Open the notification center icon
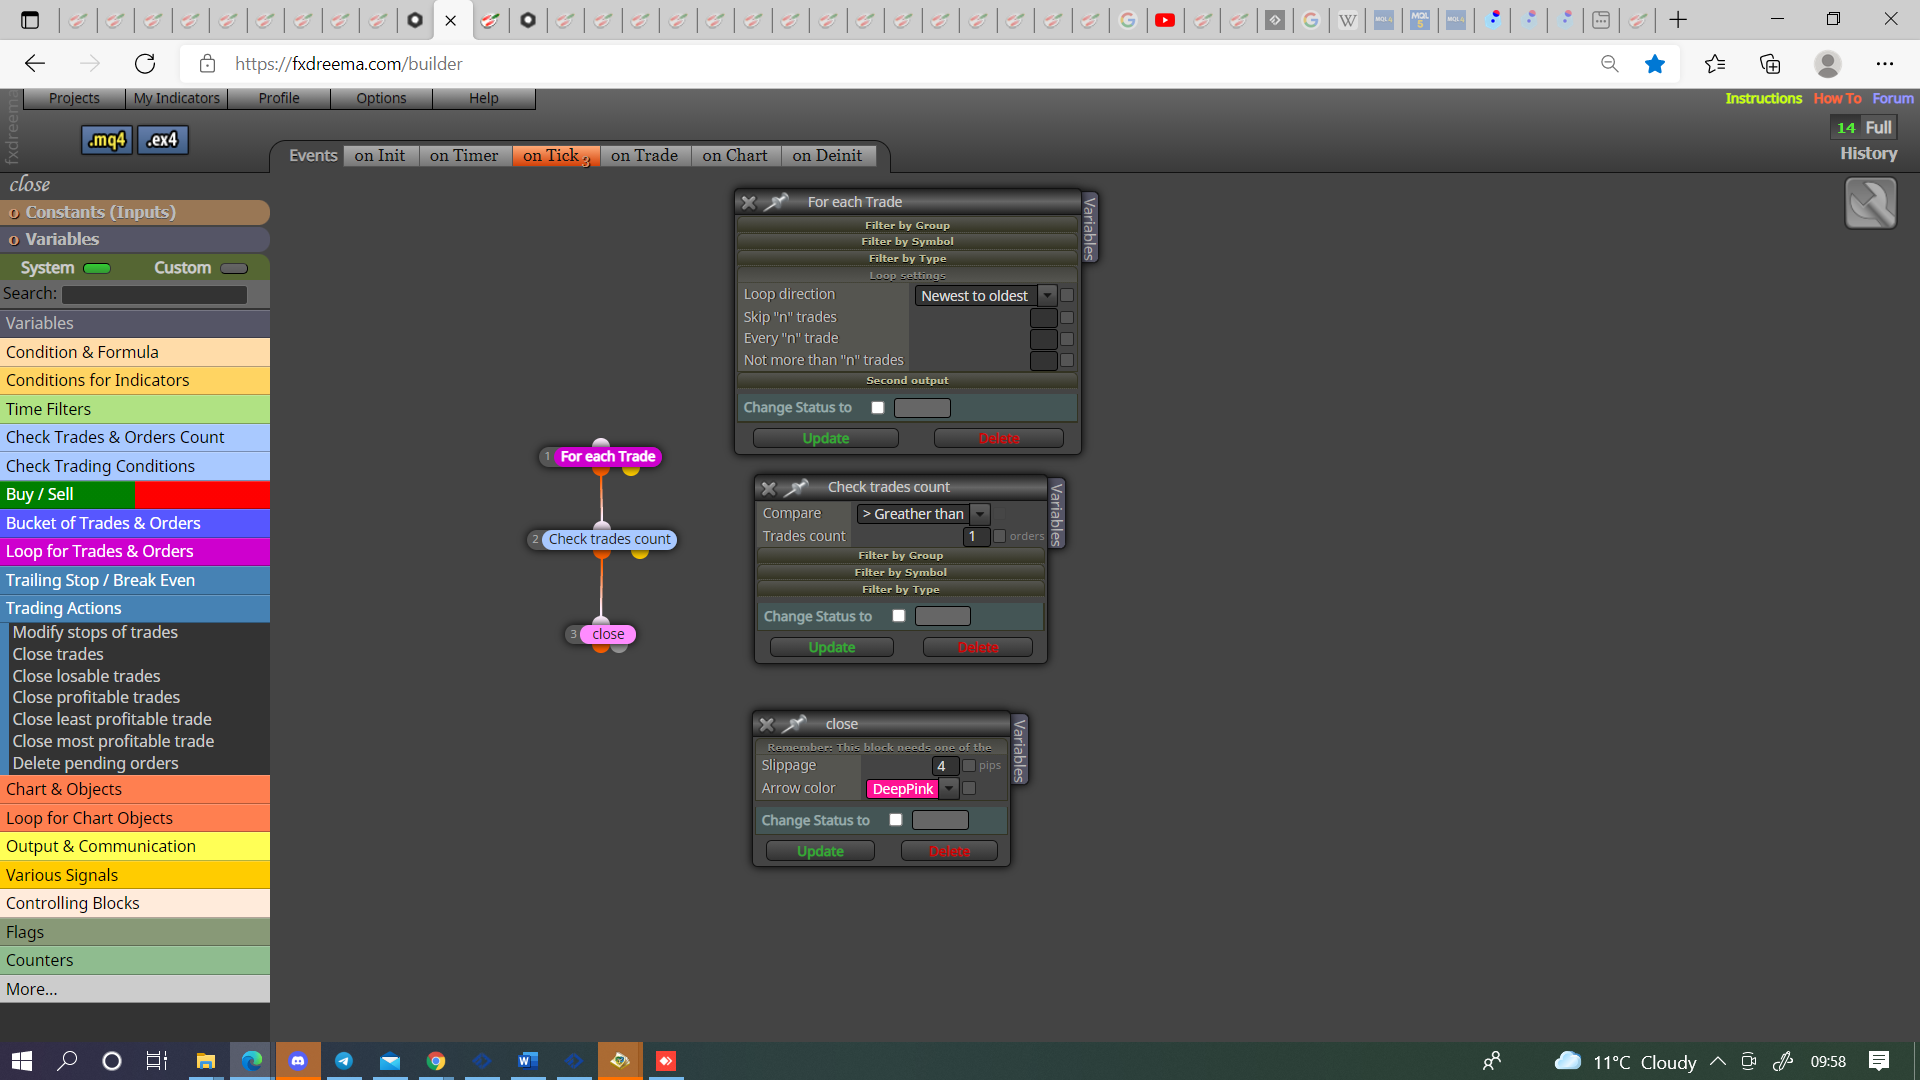This screenshot has height=1080, width=1920. coord(1879,1061)
